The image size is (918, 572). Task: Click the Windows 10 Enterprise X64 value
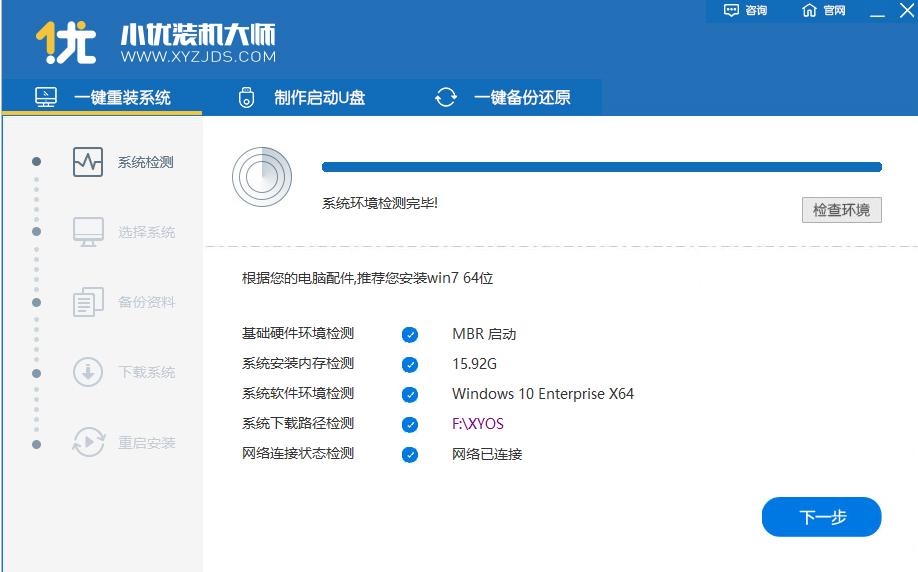tap(543, 394)
